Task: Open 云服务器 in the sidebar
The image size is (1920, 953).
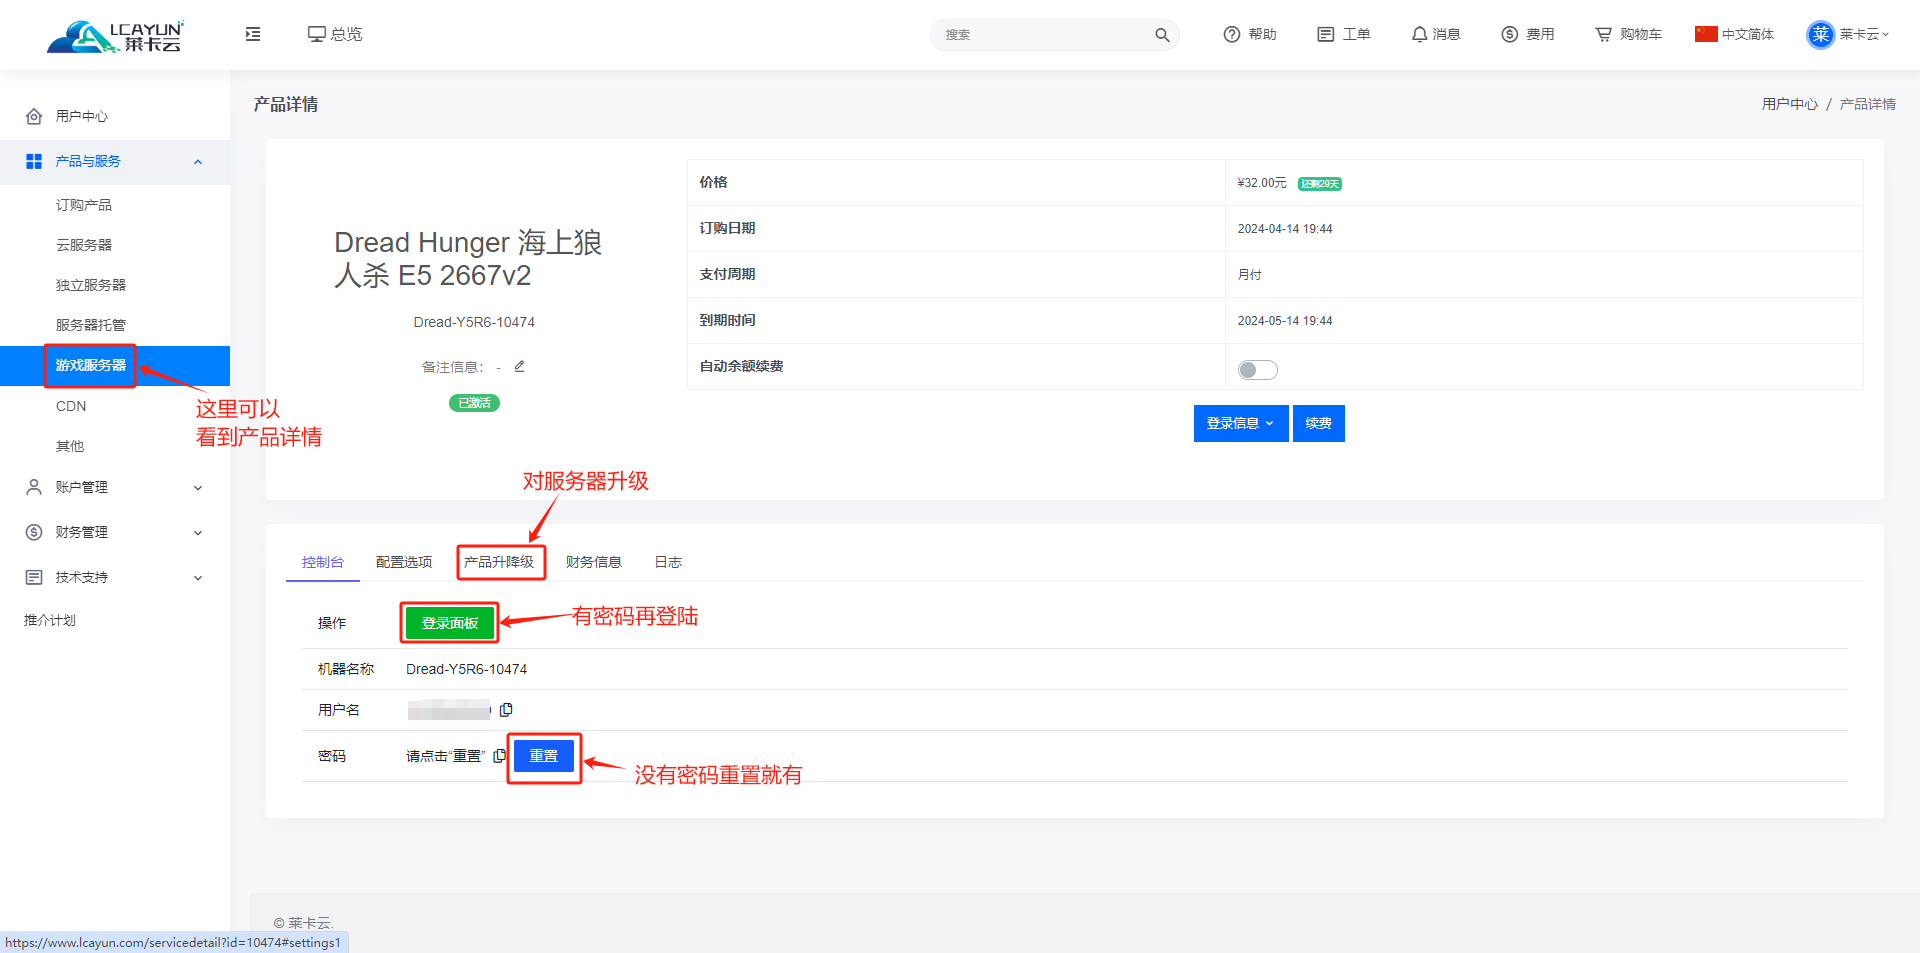Action: pos(84,245)
